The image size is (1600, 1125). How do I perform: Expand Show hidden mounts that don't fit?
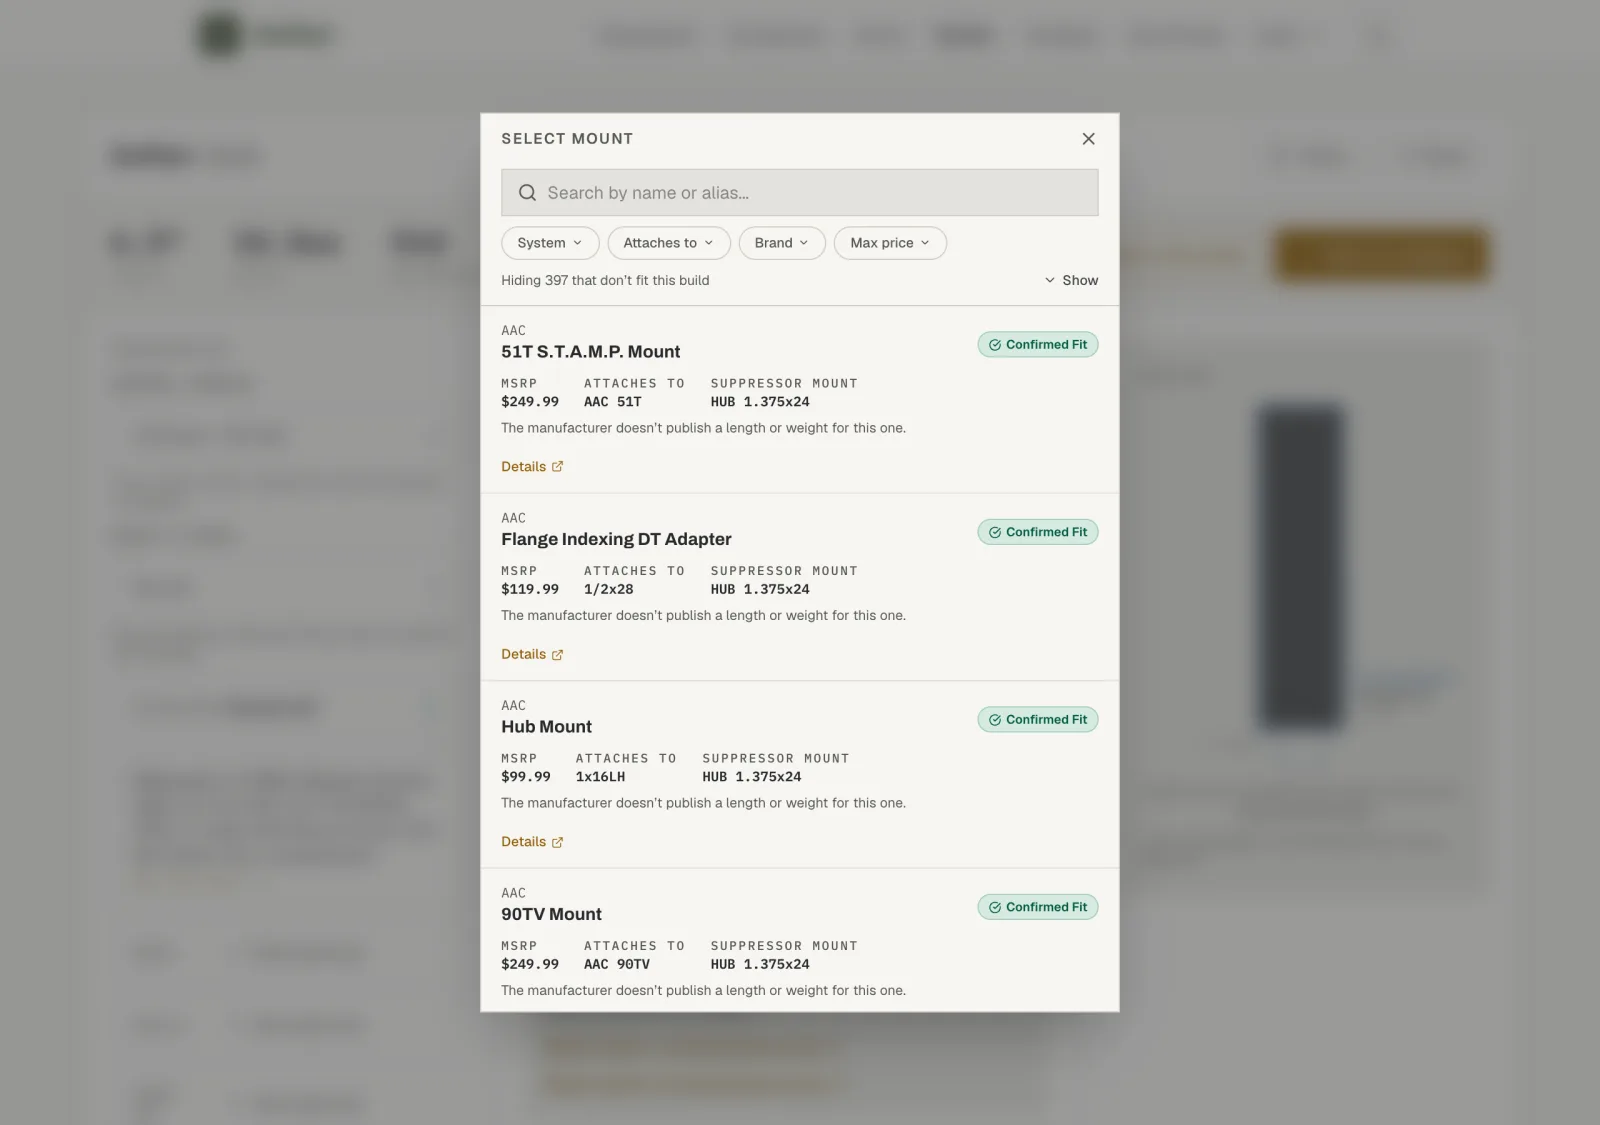1071,280
